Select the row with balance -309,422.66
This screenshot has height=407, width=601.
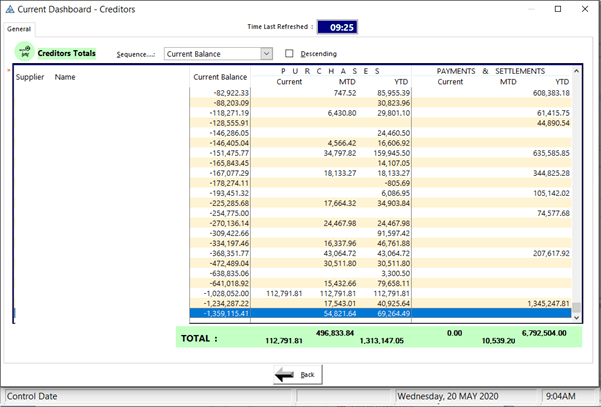tap(380, 233)
